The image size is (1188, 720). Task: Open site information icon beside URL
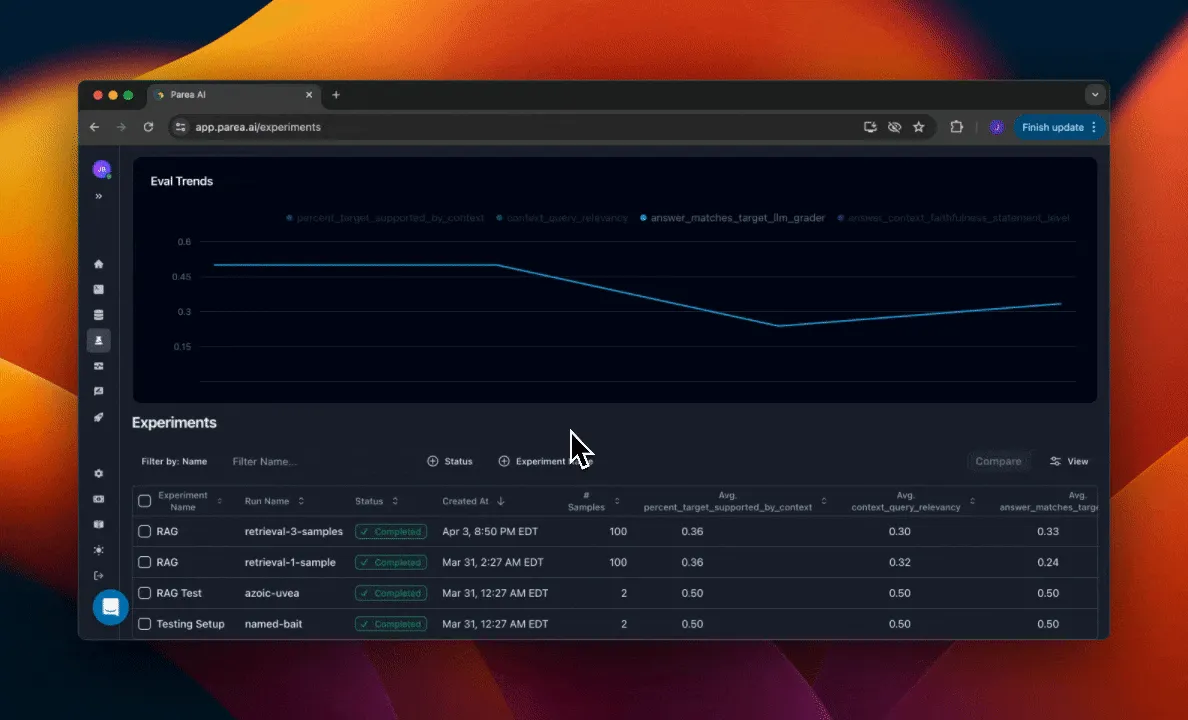180,127
